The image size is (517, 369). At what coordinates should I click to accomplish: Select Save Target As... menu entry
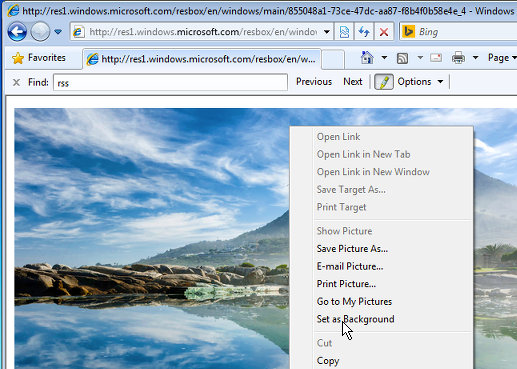point(351,190)
